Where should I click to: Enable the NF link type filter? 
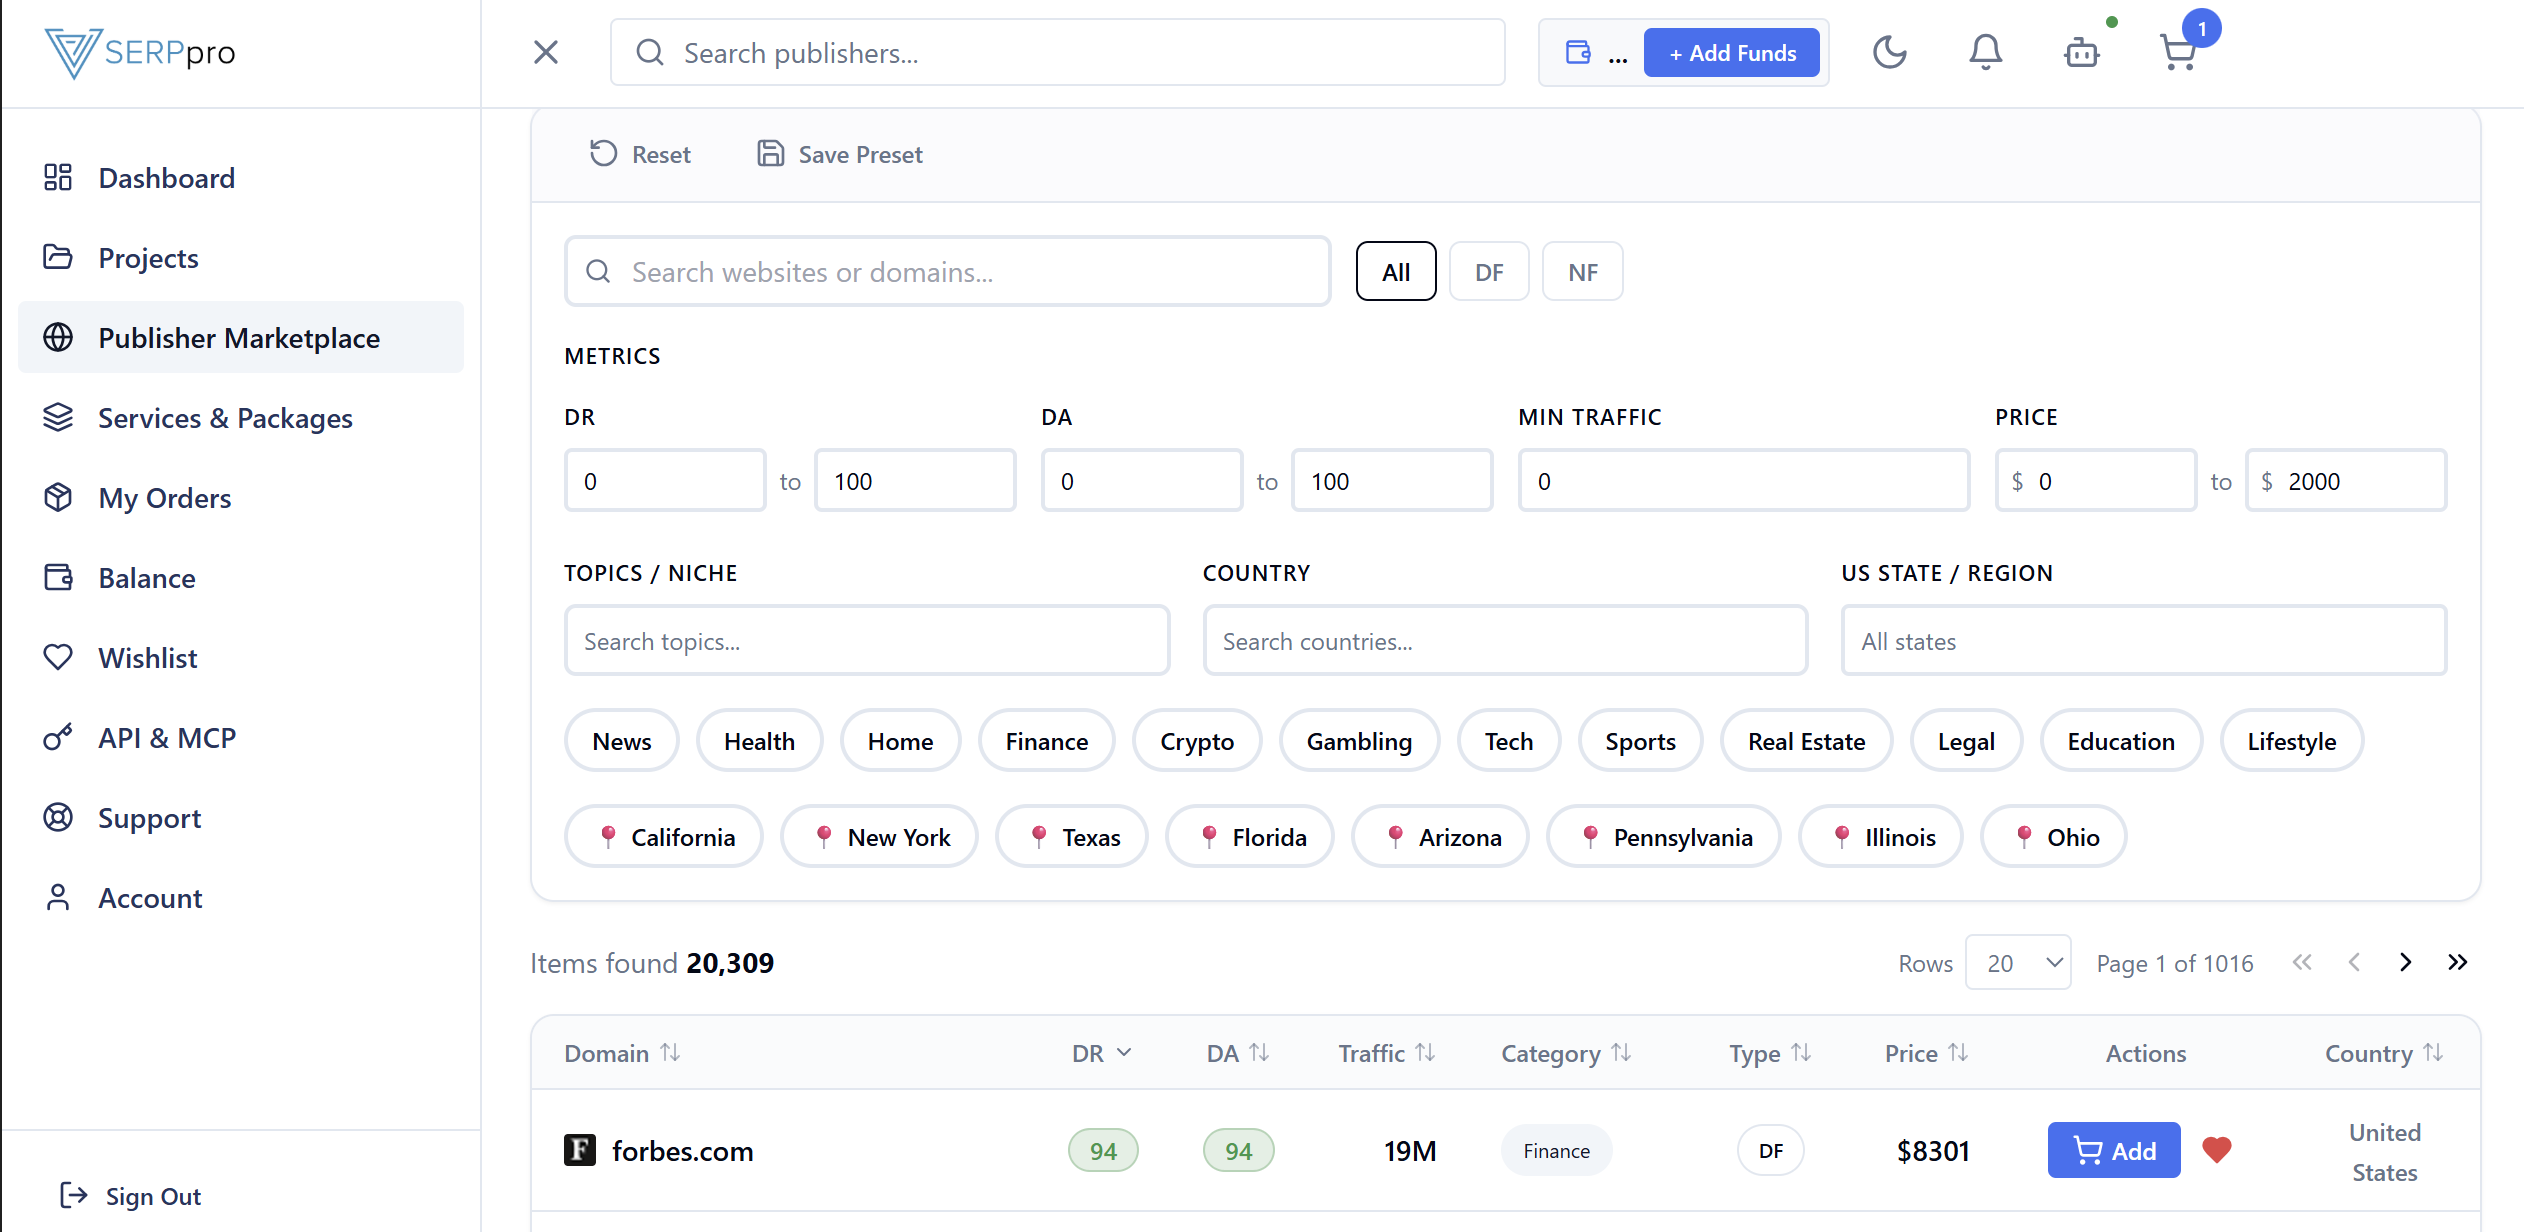tap(1582, 271)
